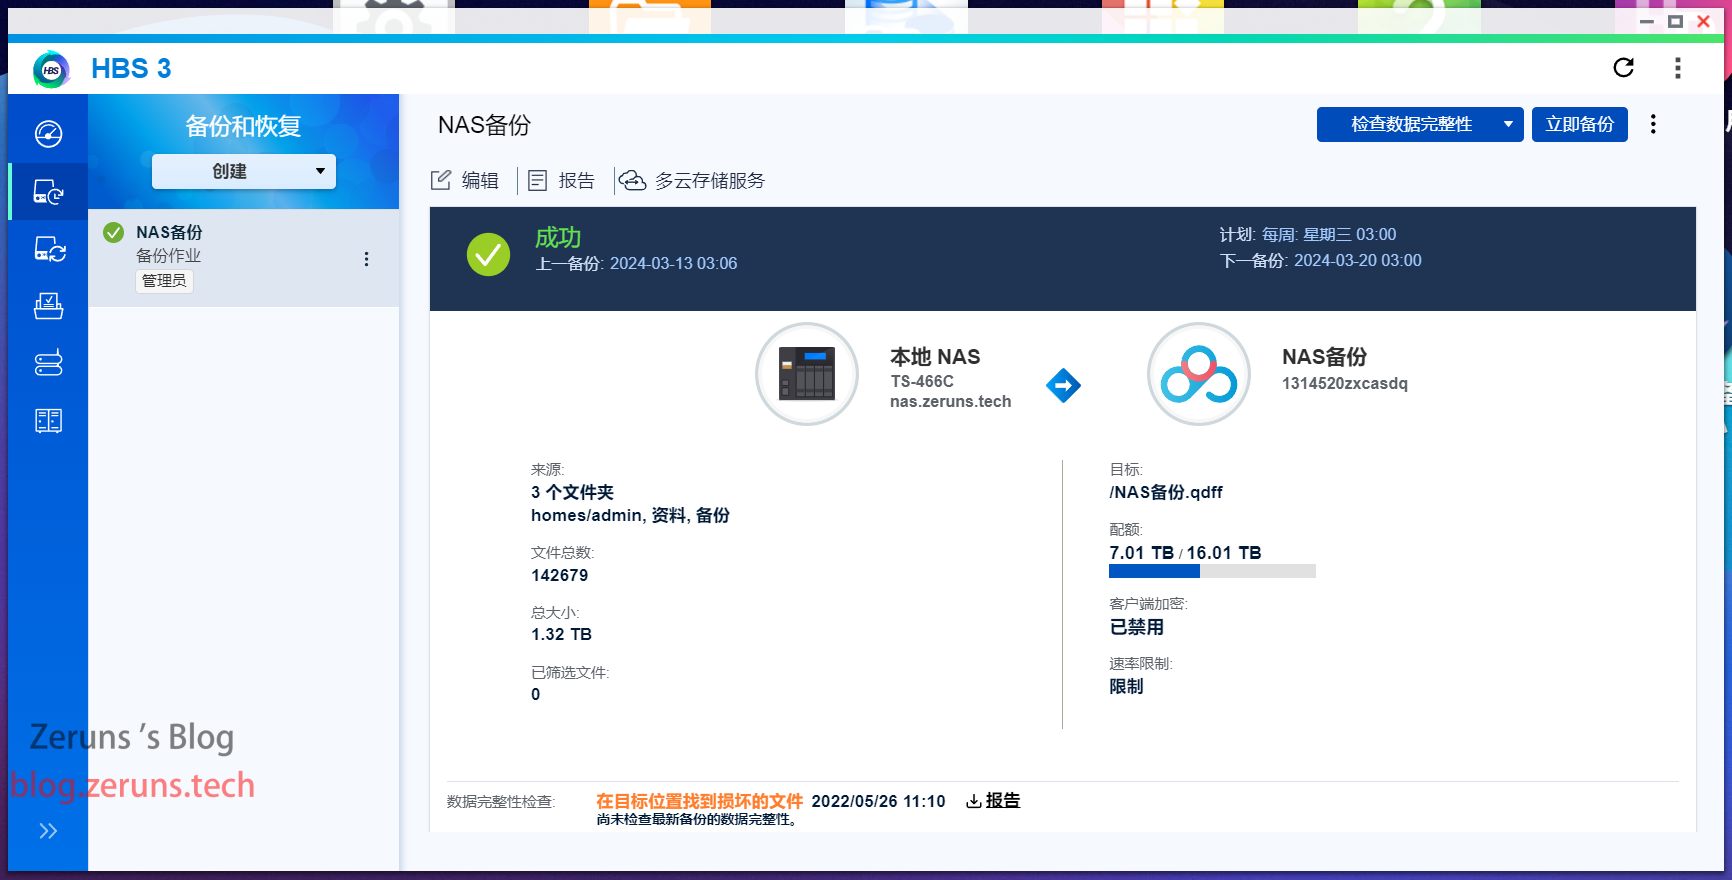Click 立即备份 button
1732x880 pixels.
(x=1580, y=124)
